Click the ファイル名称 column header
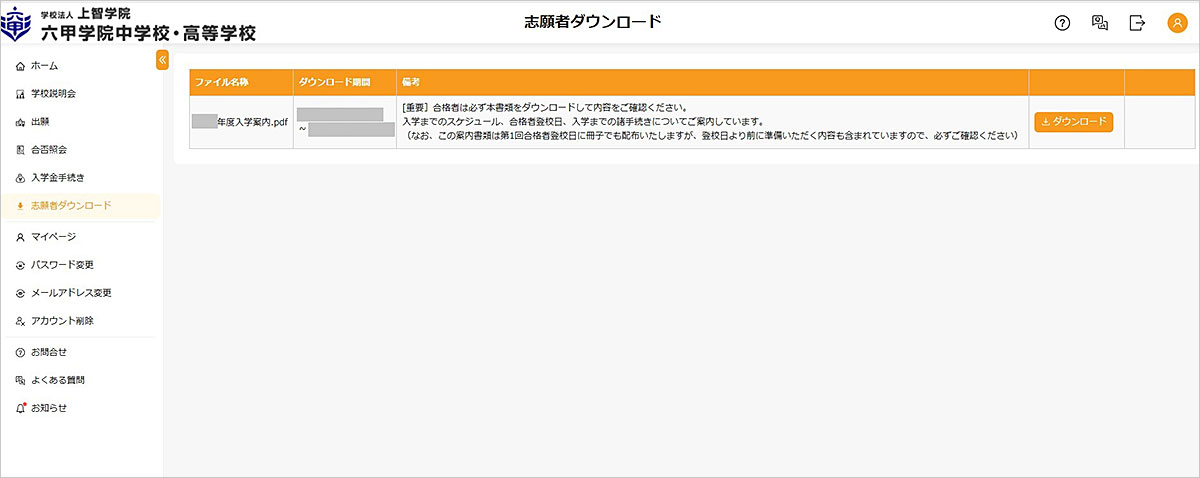Image resolution: width=1200 pixels, height=478 pixels. pos(221,81)
